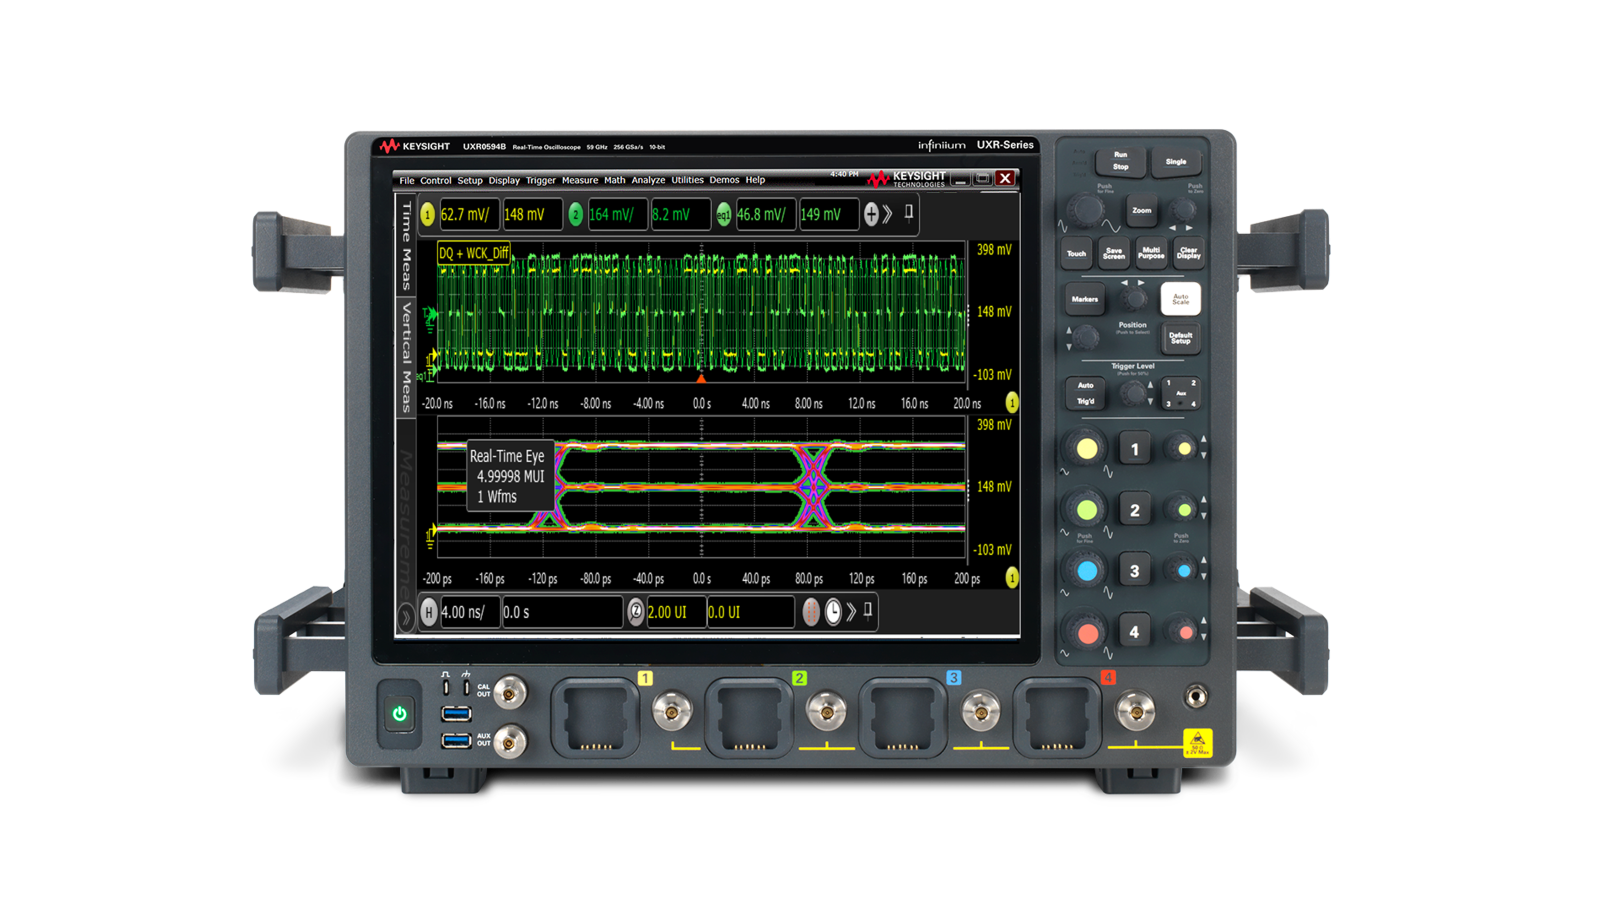Screen dimensions: 1600x900
Task: Open the Trigger menu
Action: tap(541, 181)
